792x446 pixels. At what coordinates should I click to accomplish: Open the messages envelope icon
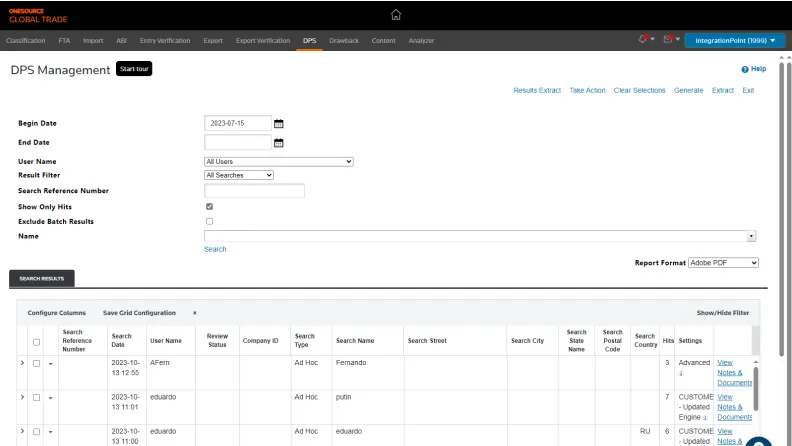pos(667,40)
